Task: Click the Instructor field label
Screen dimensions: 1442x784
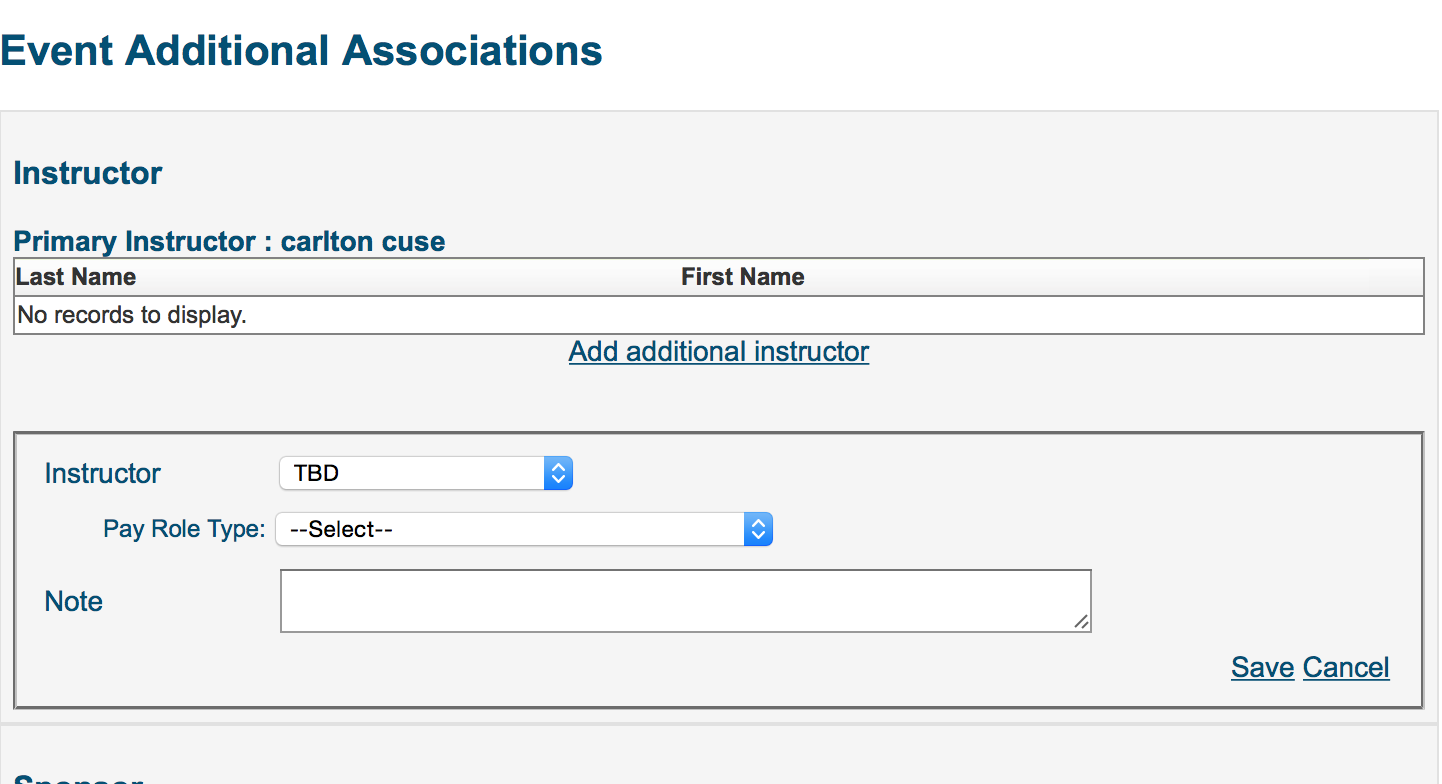Action: click(102, 473)
